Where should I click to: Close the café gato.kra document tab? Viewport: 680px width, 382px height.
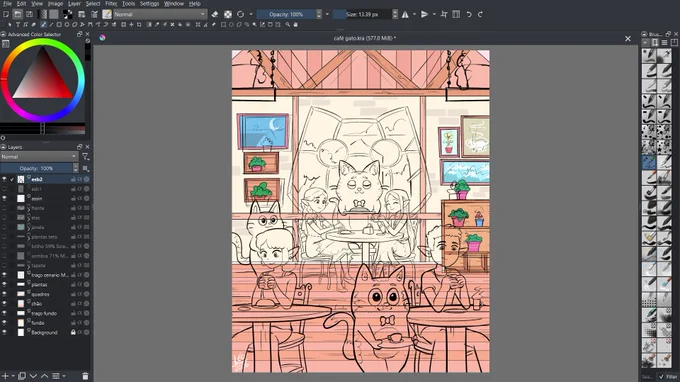[x=628, y=39]
